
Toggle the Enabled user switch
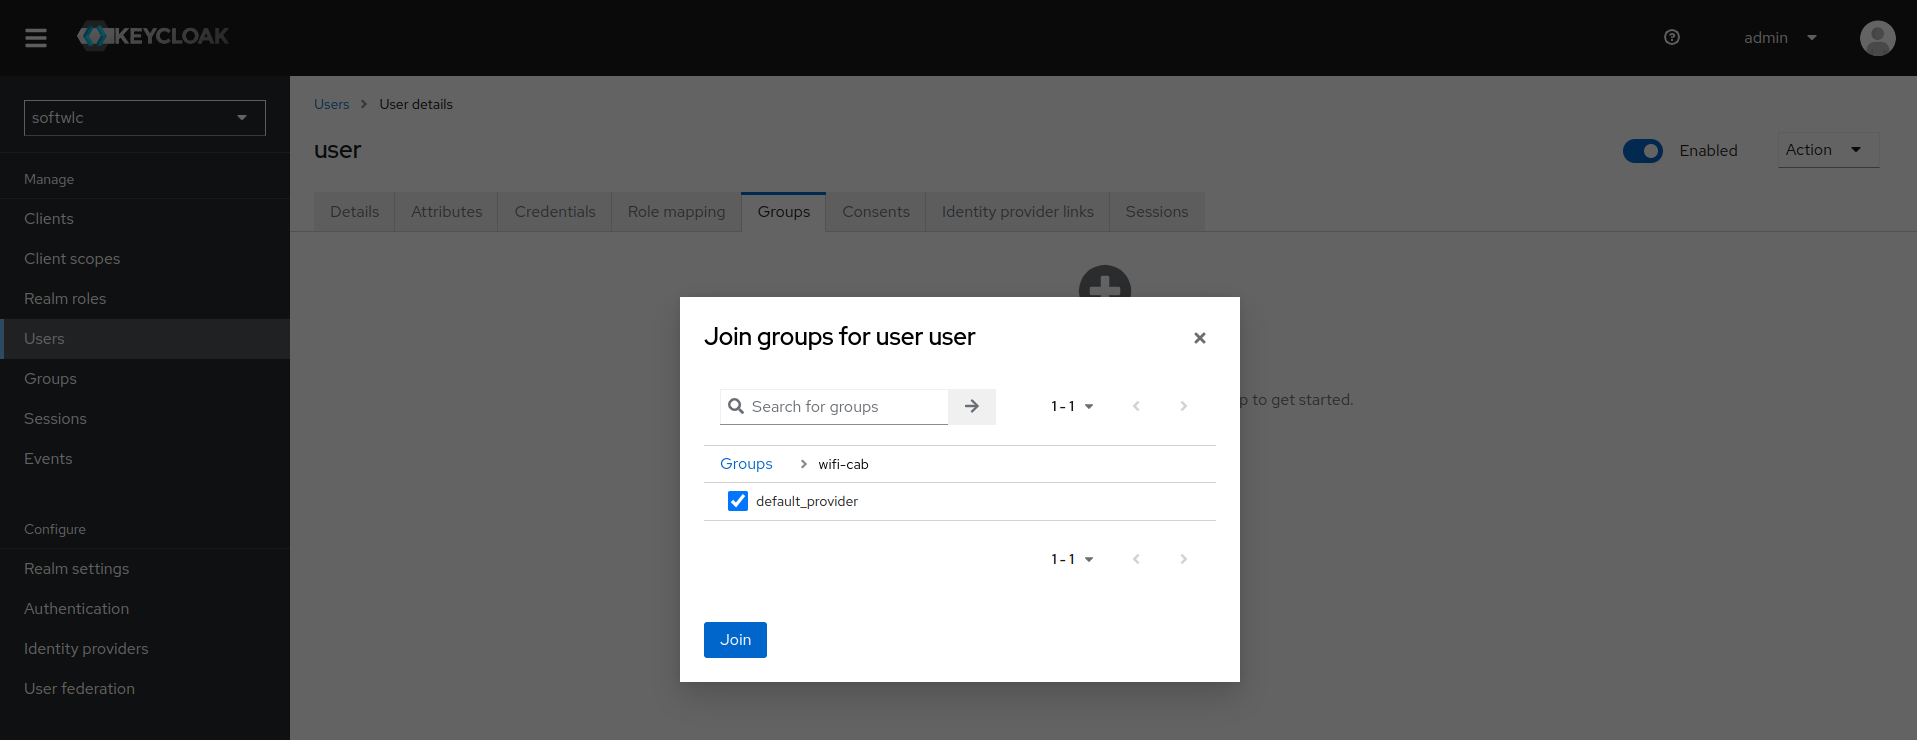[1643, 151]
